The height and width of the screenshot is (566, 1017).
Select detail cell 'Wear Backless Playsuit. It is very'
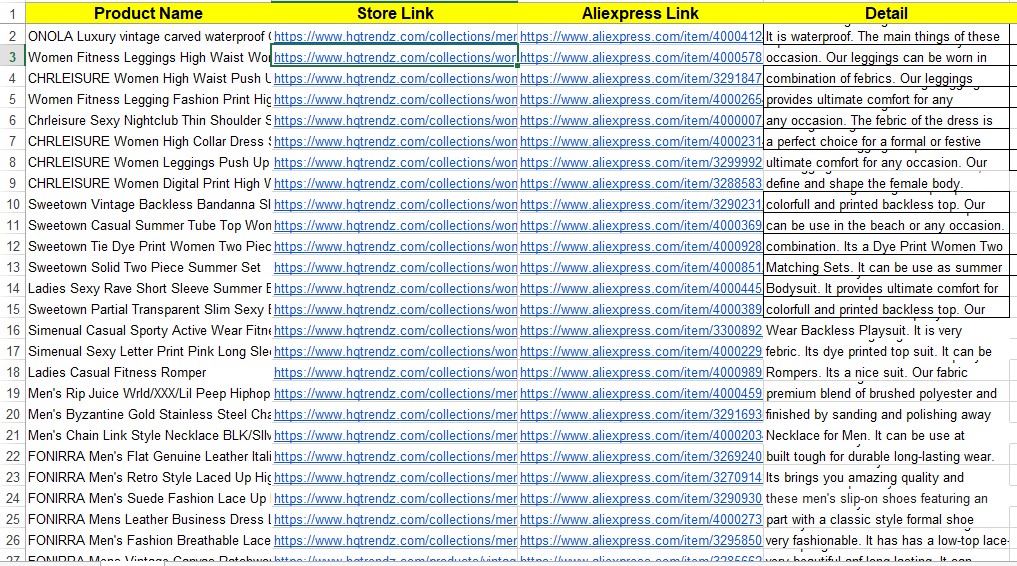pos(886,331)
